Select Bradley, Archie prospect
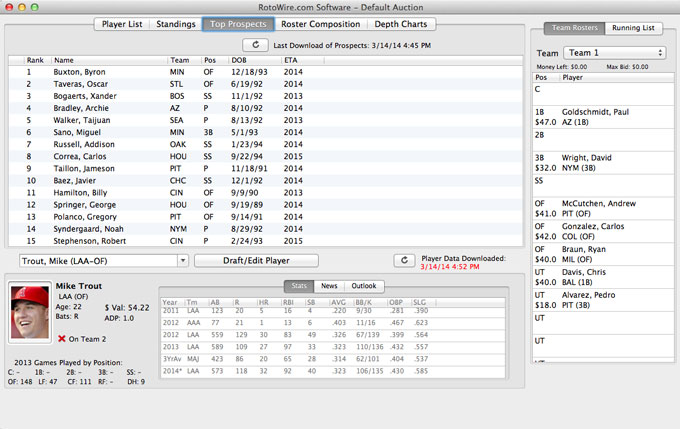680x429 pixels. 265,108
